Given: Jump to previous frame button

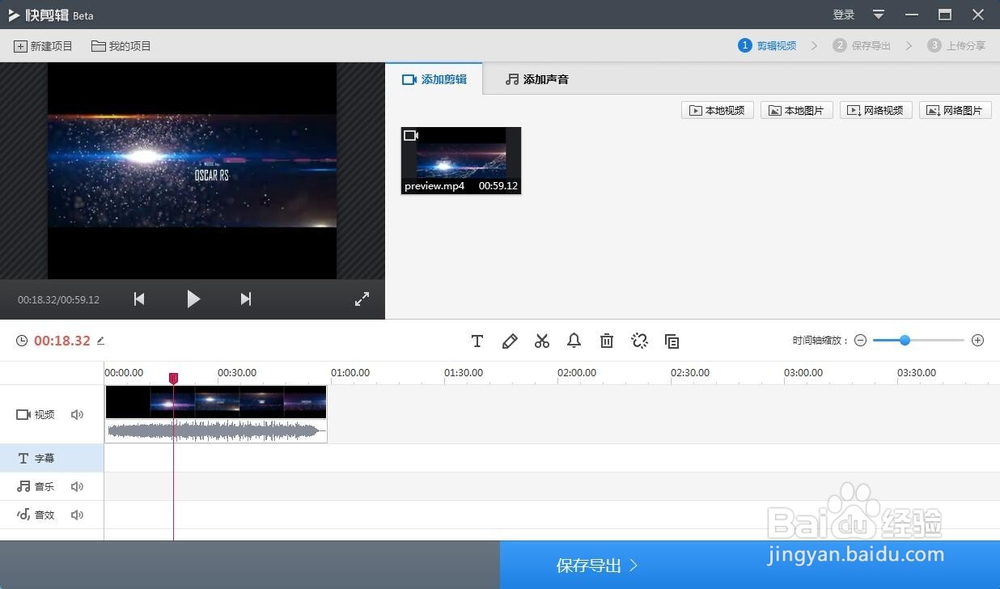Looking at the screenshot, I should (139, 299).
